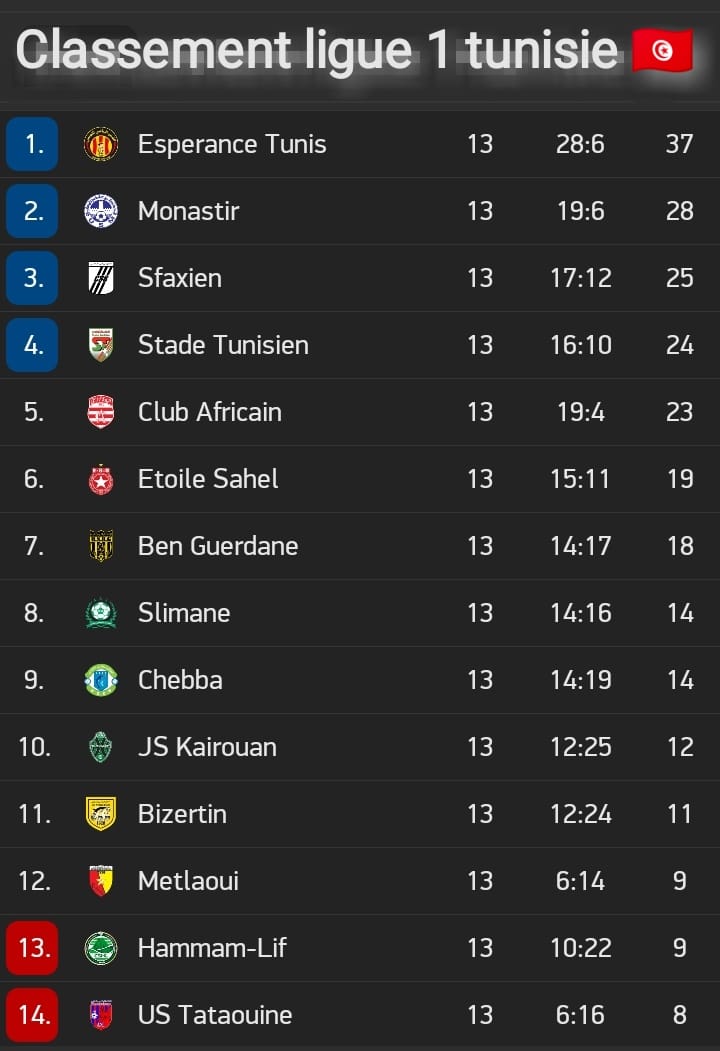The height and width of the screenshot is (1051, 720).
Task: Click the red rank 14 badge
Action: 32,1015
